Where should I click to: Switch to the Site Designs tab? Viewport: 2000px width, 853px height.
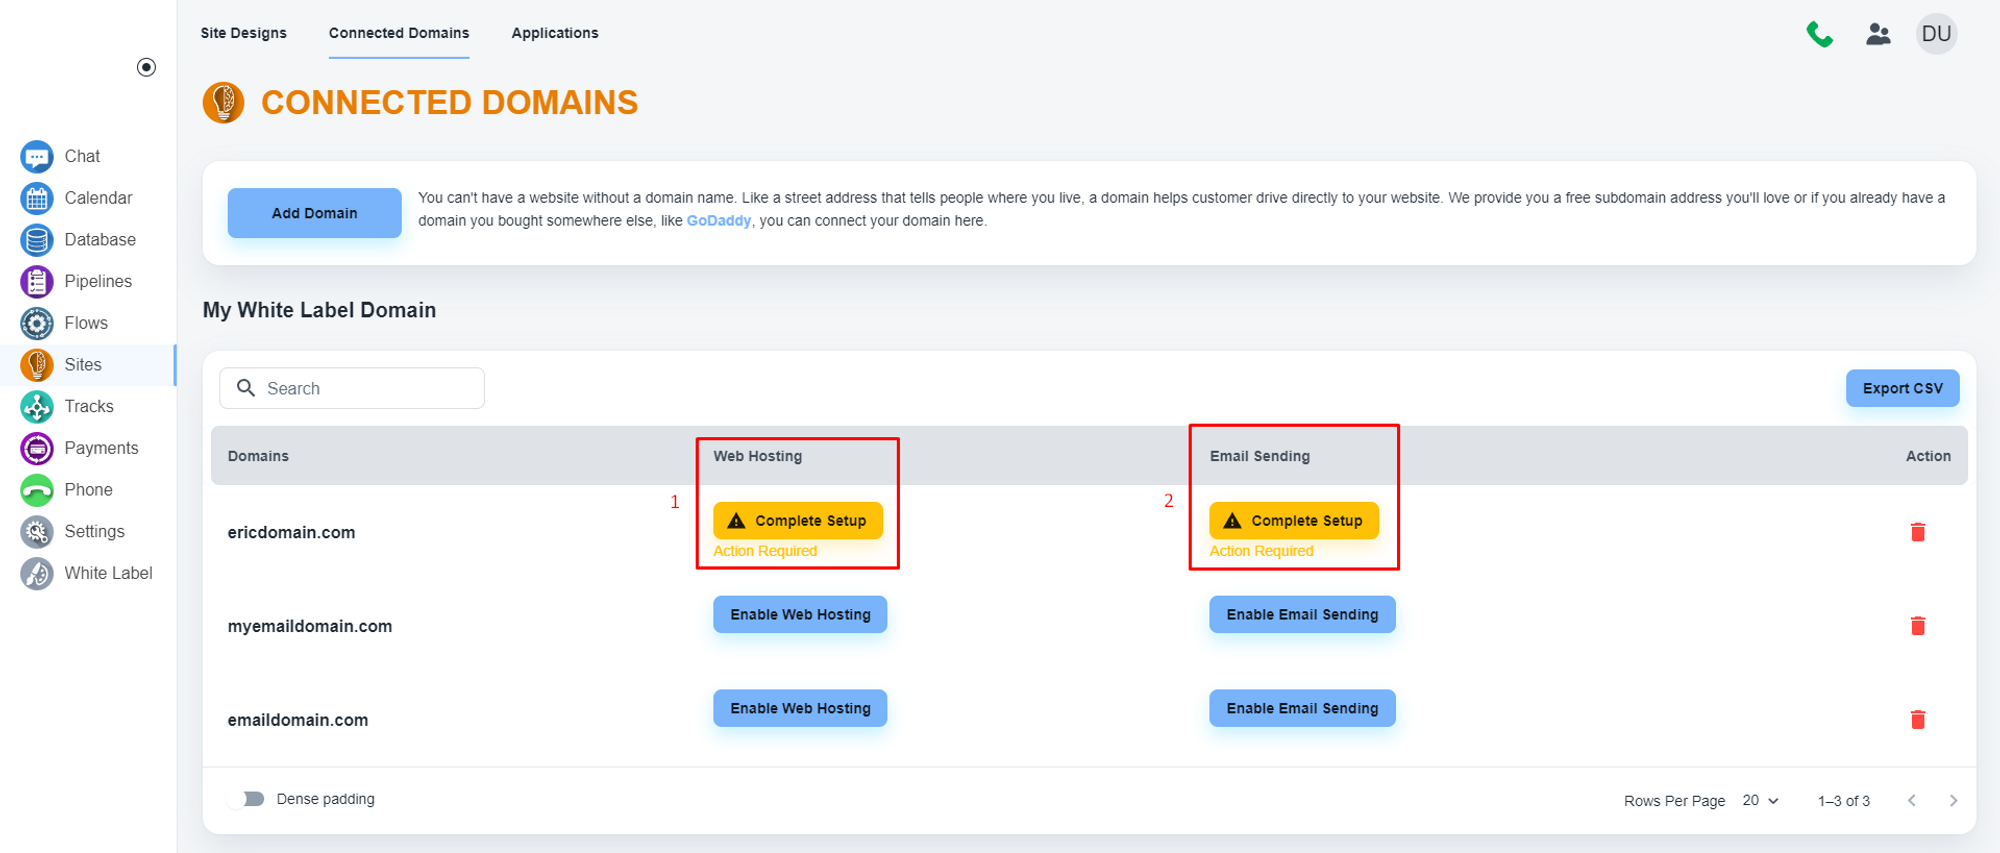coord(243,33)
